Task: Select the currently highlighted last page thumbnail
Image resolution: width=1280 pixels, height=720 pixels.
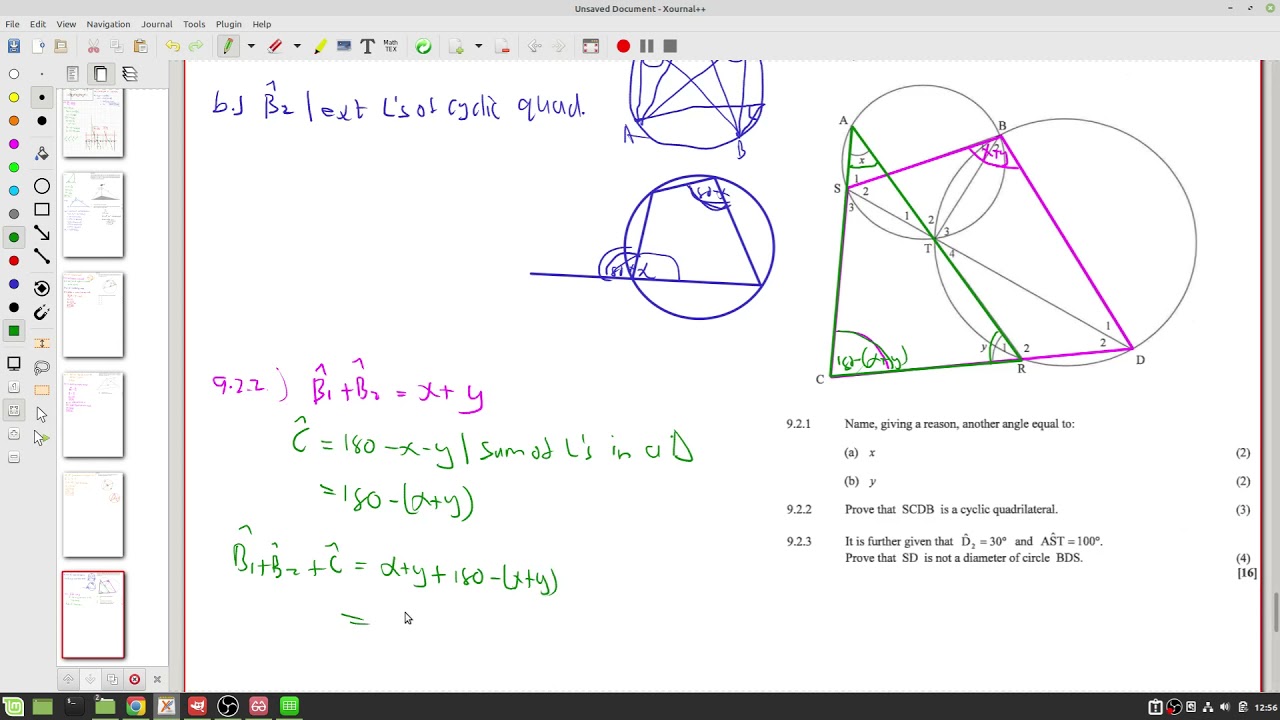Action: point(93,616)
